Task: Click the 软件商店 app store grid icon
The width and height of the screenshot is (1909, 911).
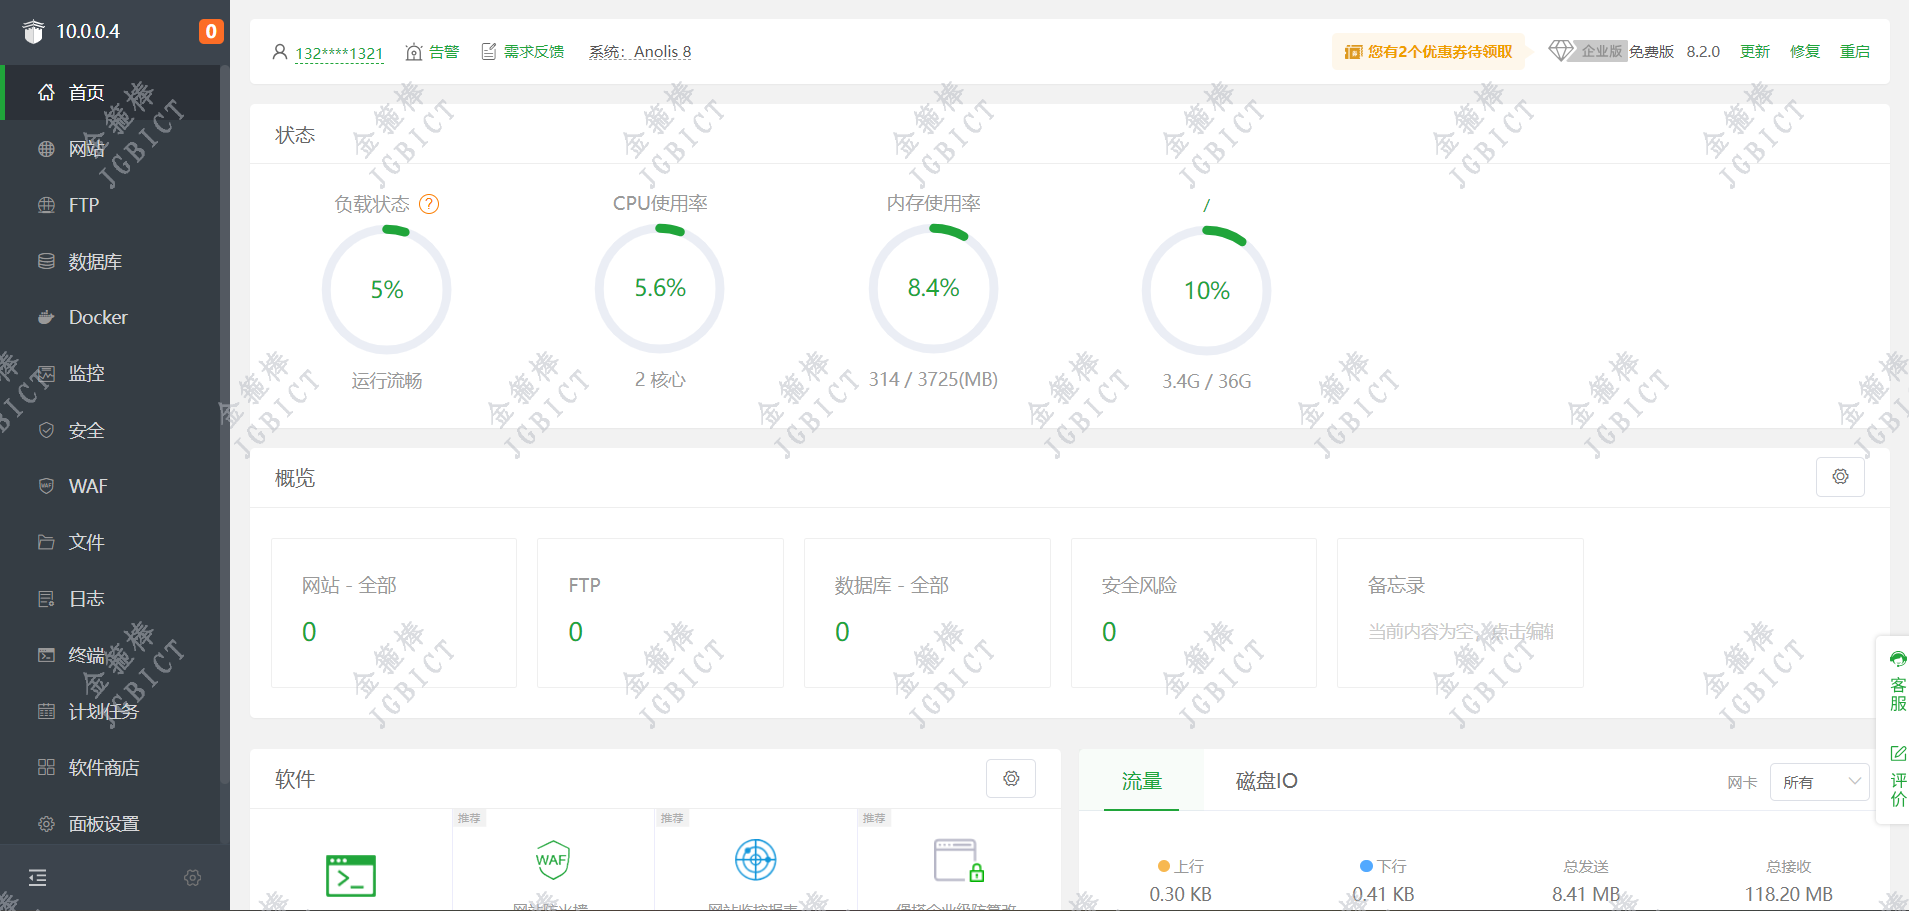Action: 46,767
